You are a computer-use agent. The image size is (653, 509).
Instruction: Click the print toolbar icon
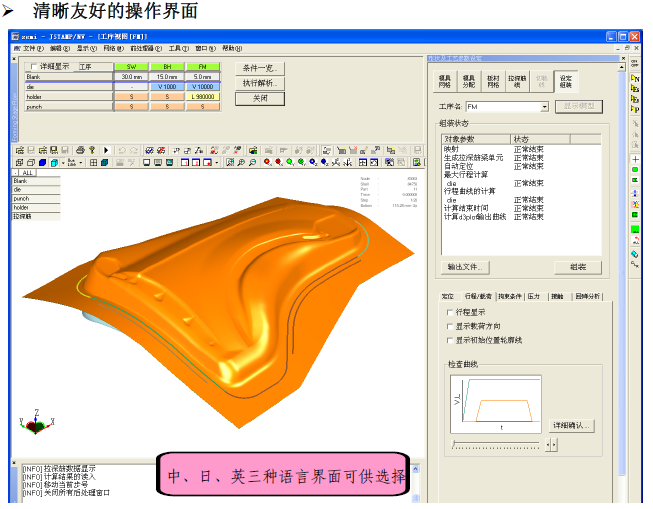80,150
